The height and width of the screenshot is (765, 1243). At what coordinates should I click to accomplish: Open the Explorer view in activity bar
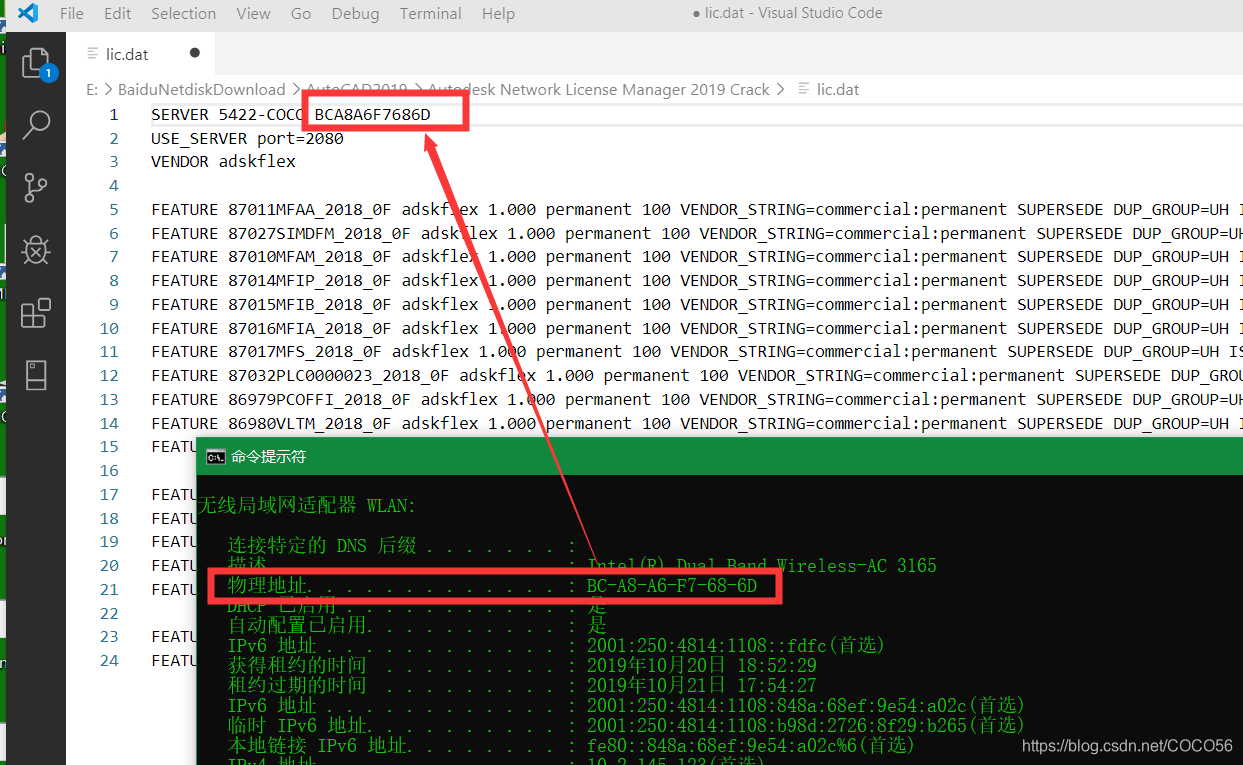point(36,63)
